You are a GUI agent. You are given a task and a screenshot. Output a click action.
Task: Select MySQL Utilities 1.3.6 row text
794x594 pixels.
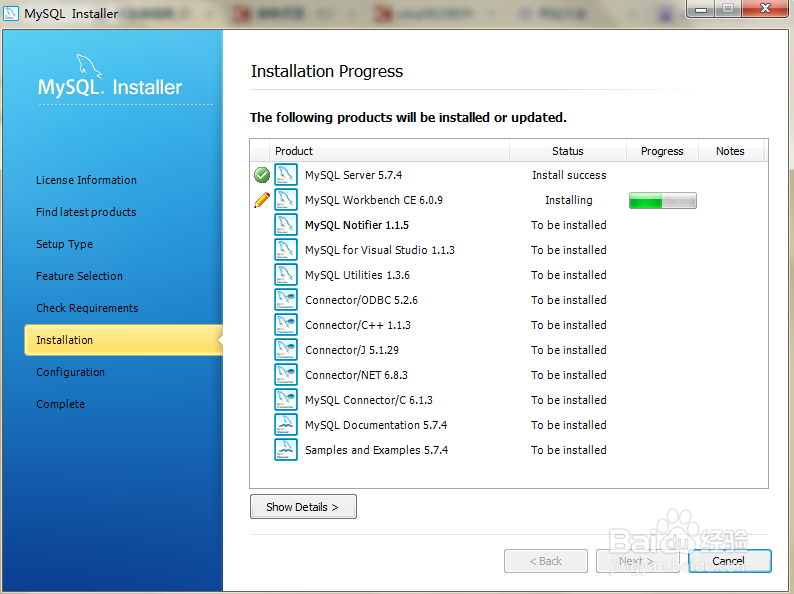(x=358, y=275)
